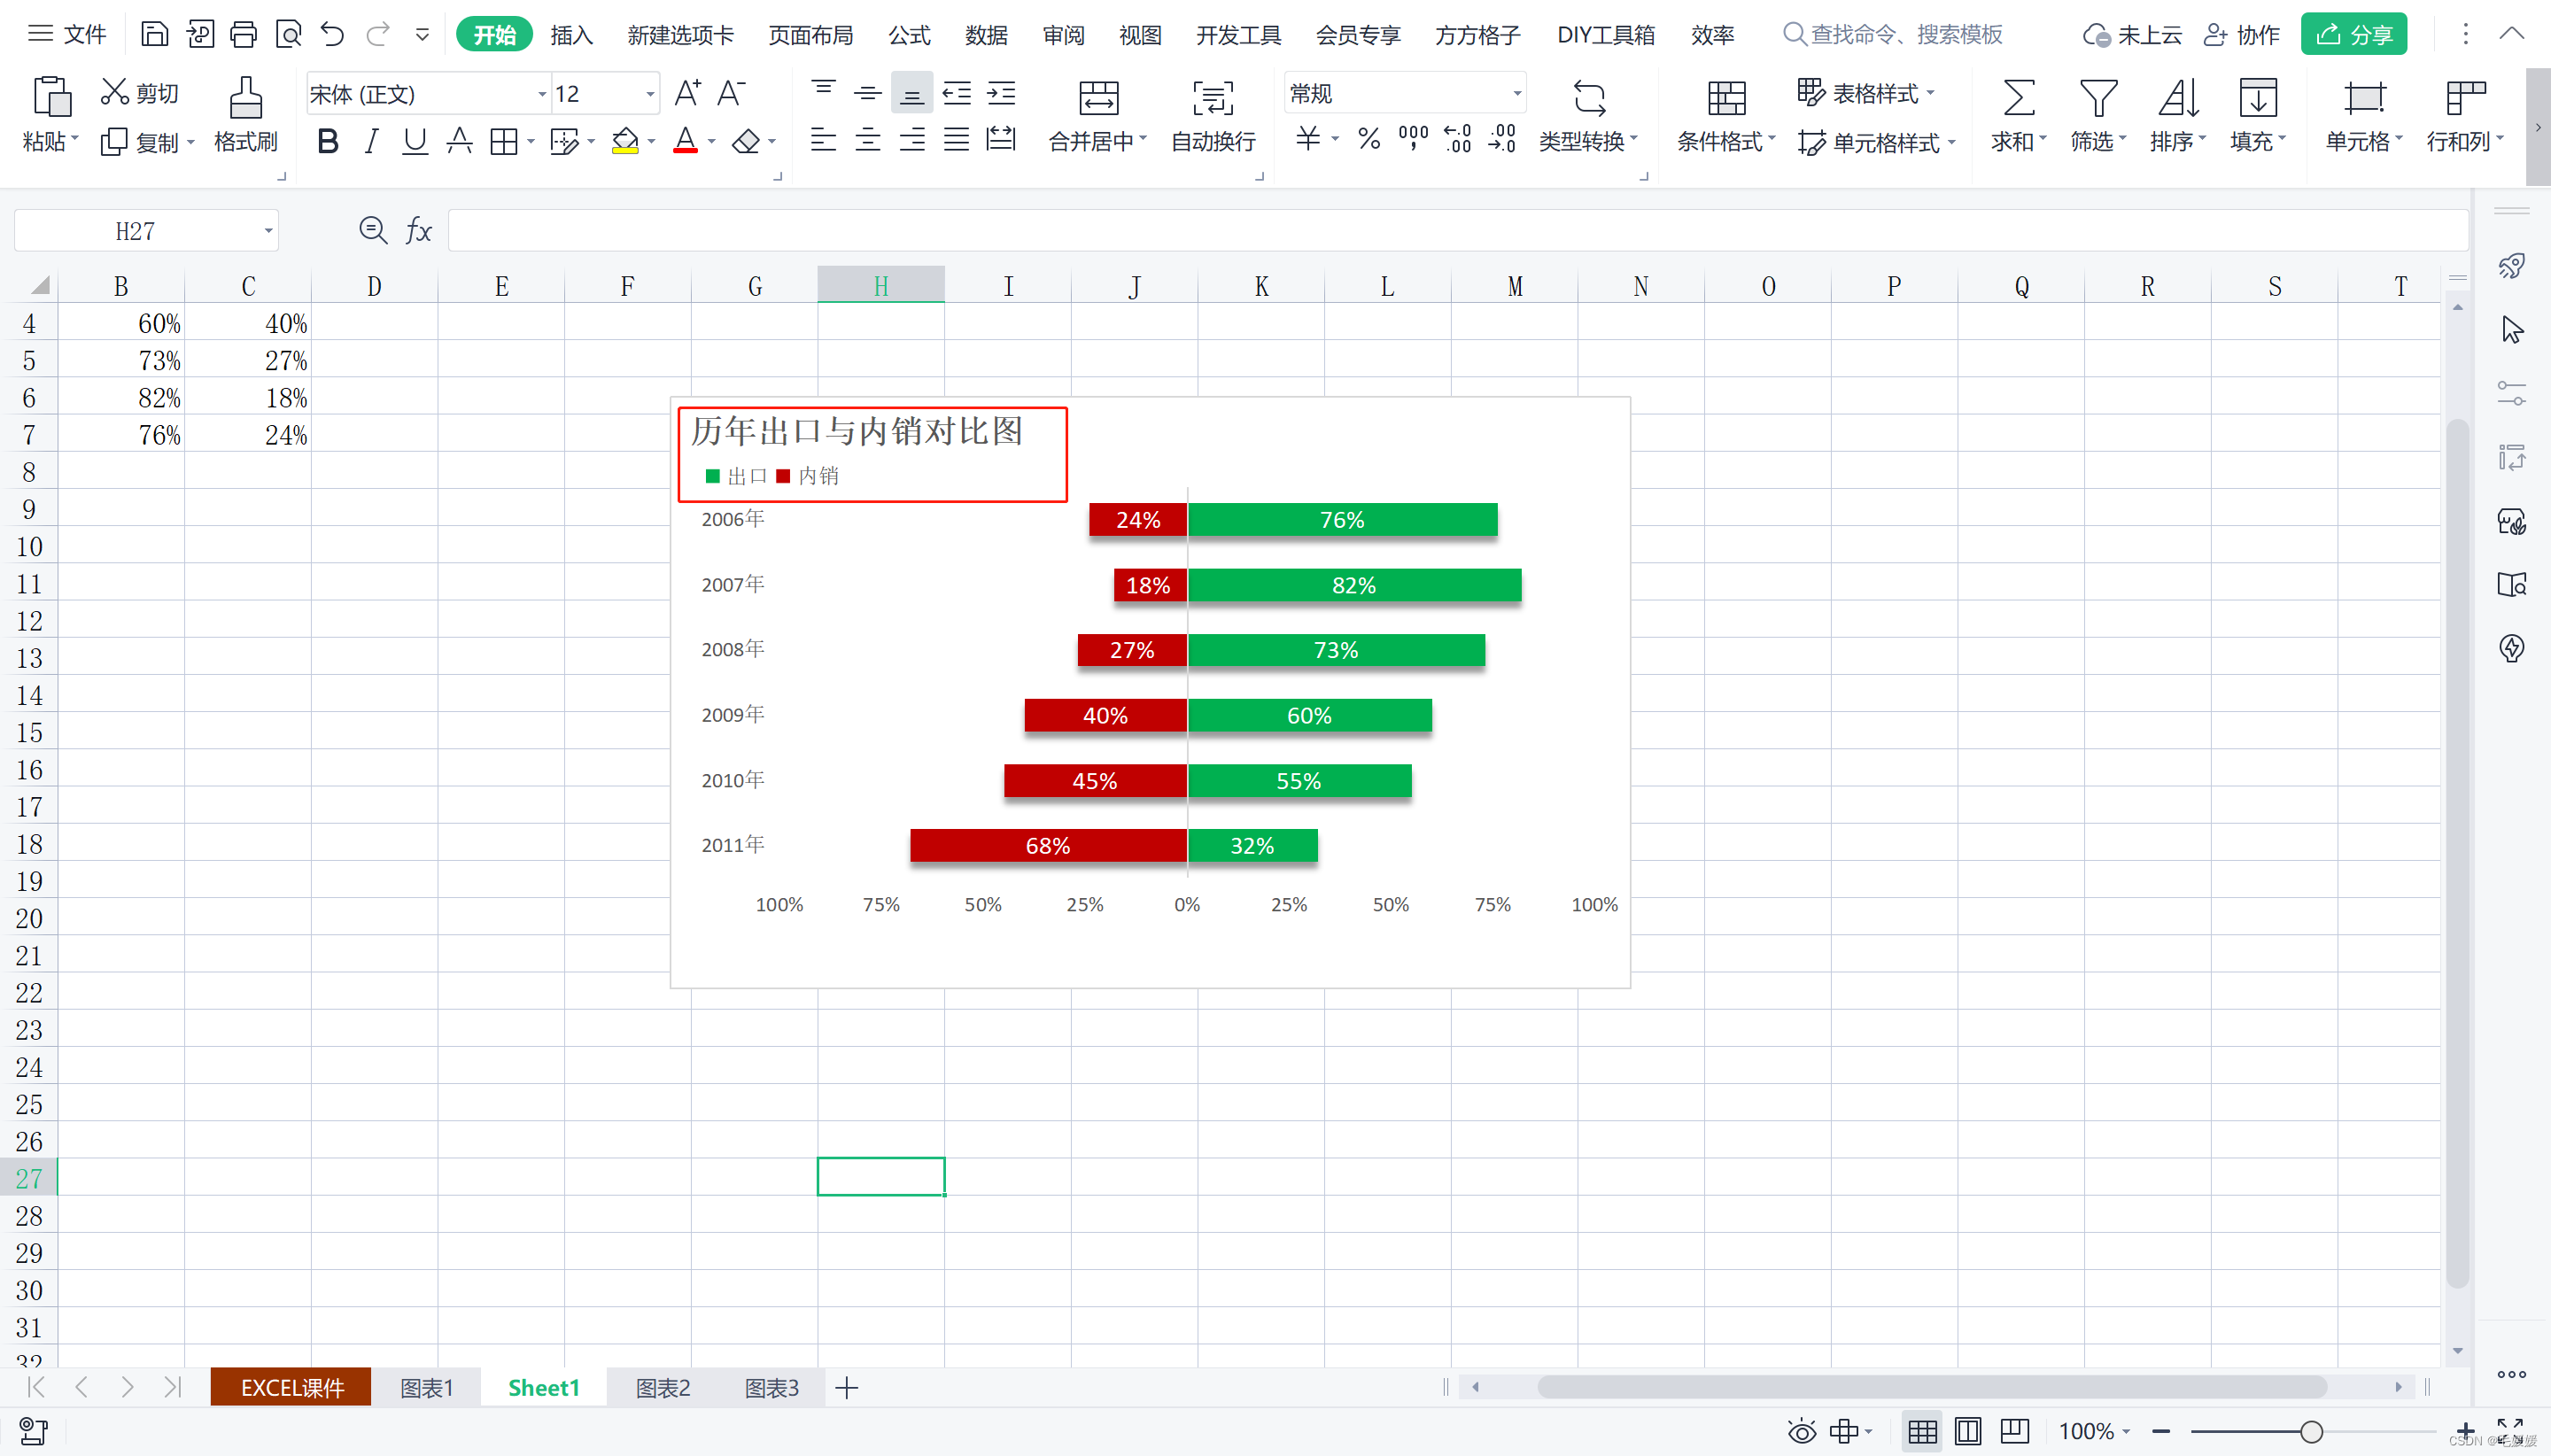Viewport: 2551px width, 1456px height.
Task: Toggle Bold formatting
Action: (327, 141)
